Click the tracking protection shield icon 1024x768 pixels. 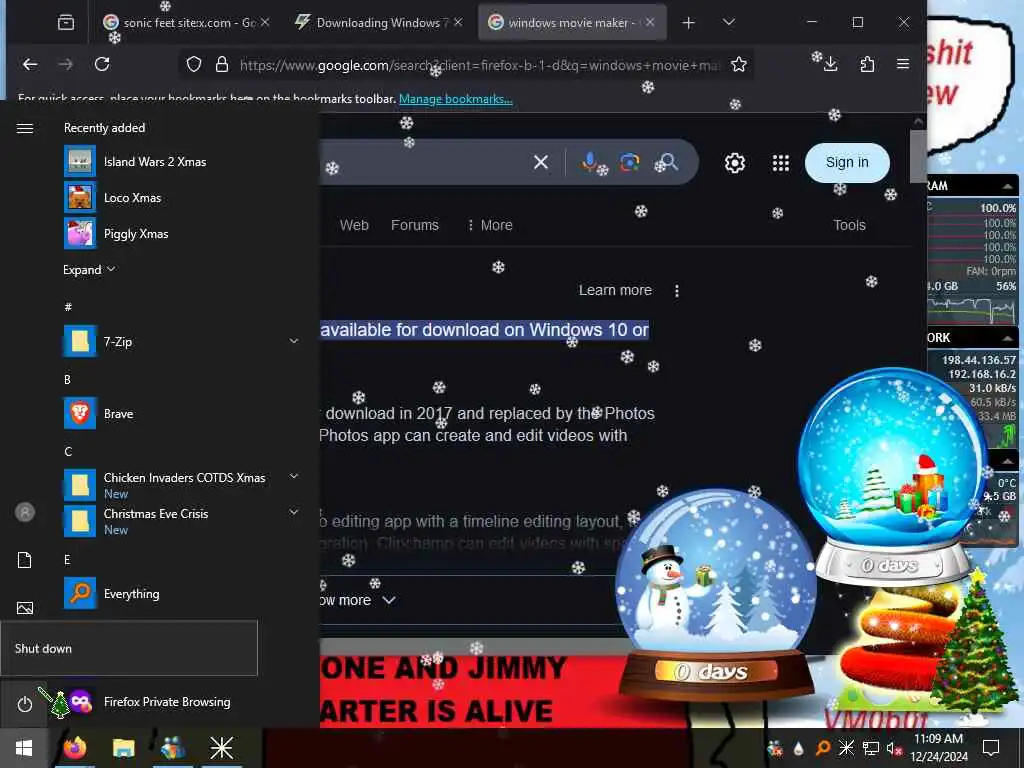pyautogui.click(x=194, y=64)
